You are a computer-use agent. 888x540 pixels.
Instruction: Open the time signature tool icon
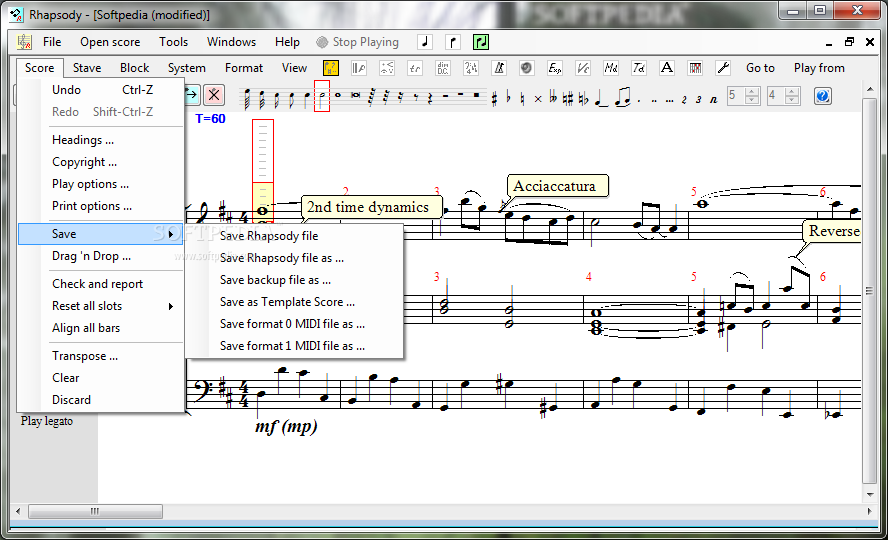point(471,68)
